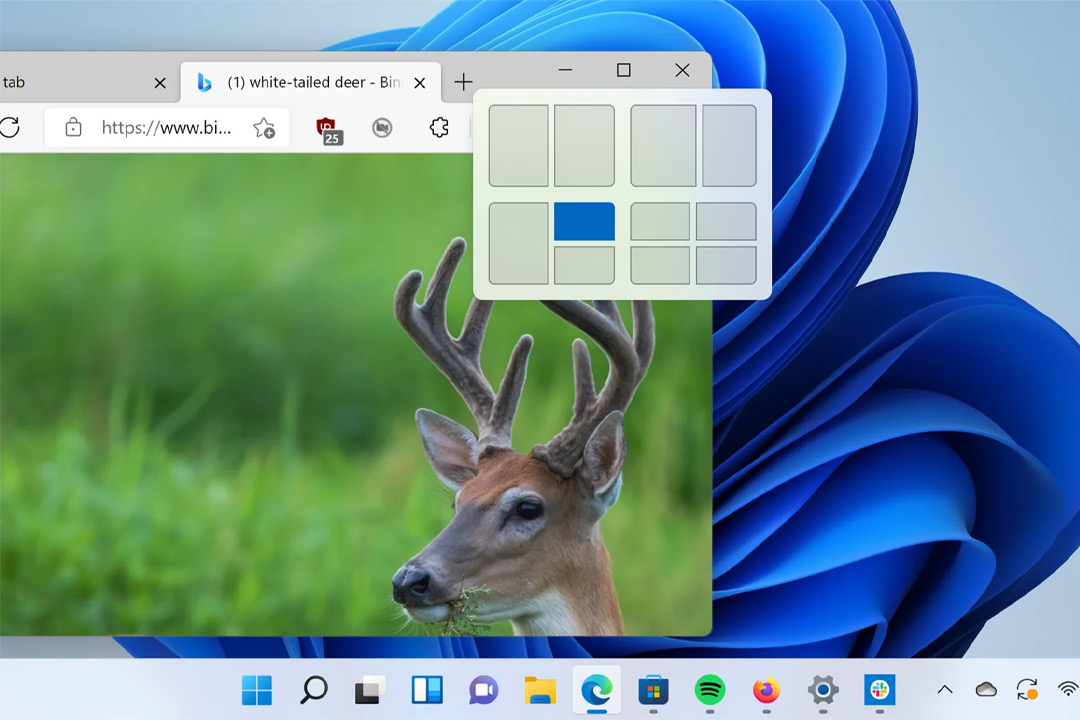Open a new tab with plus button
The height and width of the screenshot is (720, 1080).
click(464, 82)
